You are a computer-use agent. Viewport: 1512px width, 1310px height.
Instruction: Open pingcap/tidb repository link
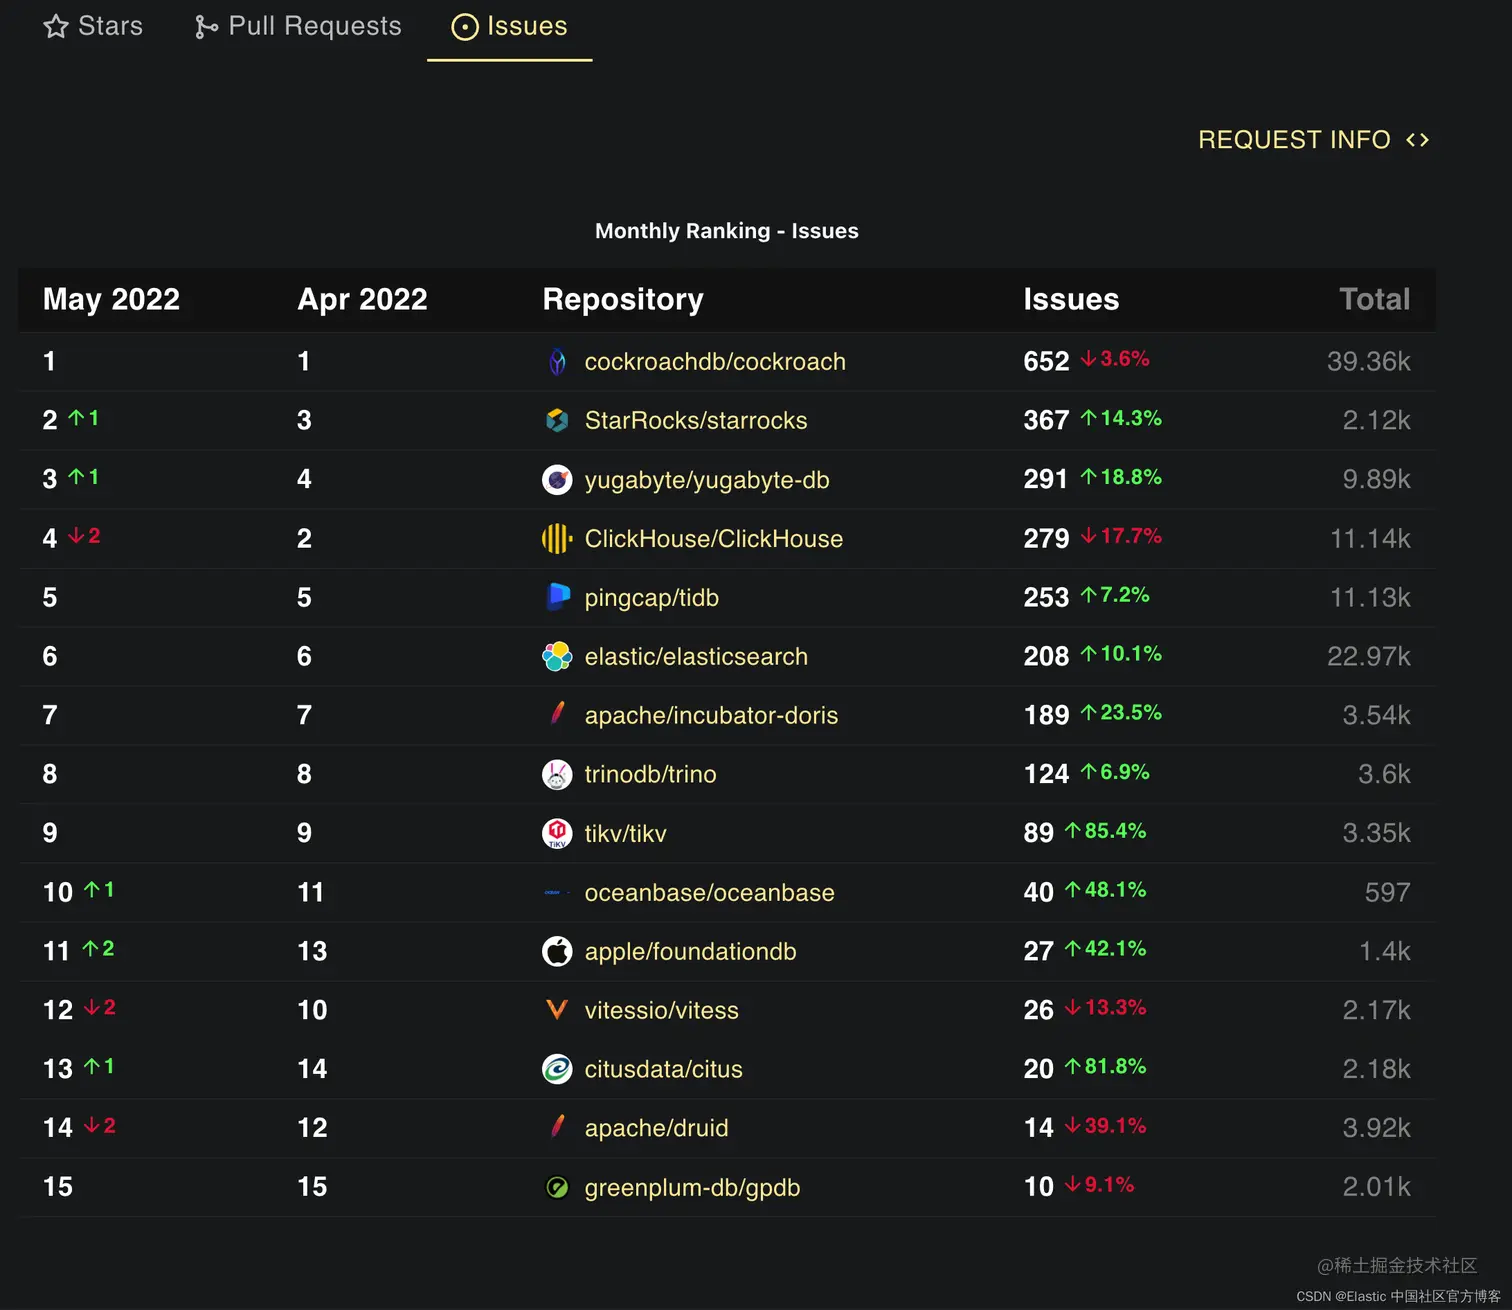(652, 598)
